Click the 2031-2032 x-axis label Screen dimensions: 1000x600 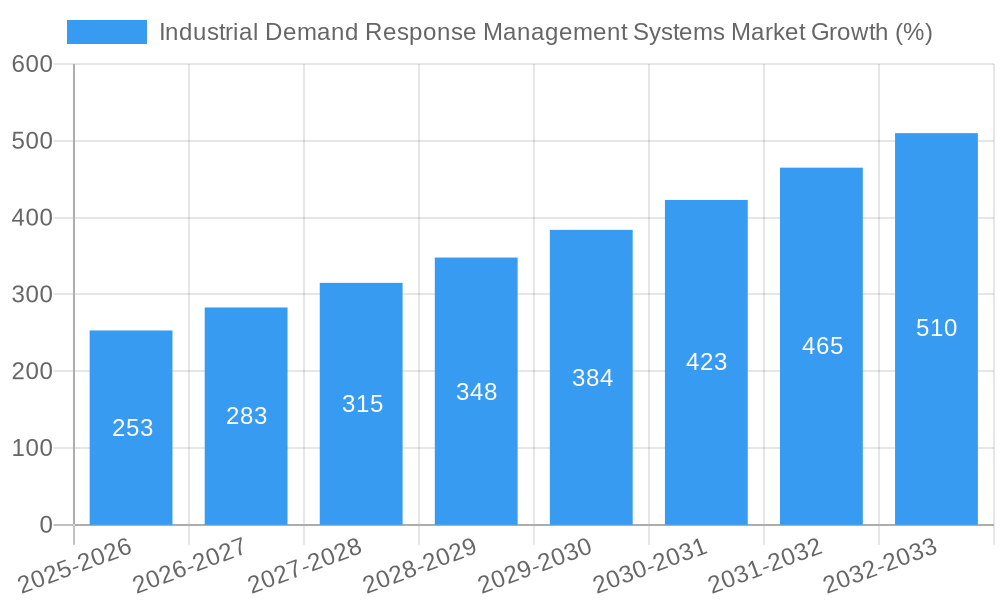coord(765,566)
